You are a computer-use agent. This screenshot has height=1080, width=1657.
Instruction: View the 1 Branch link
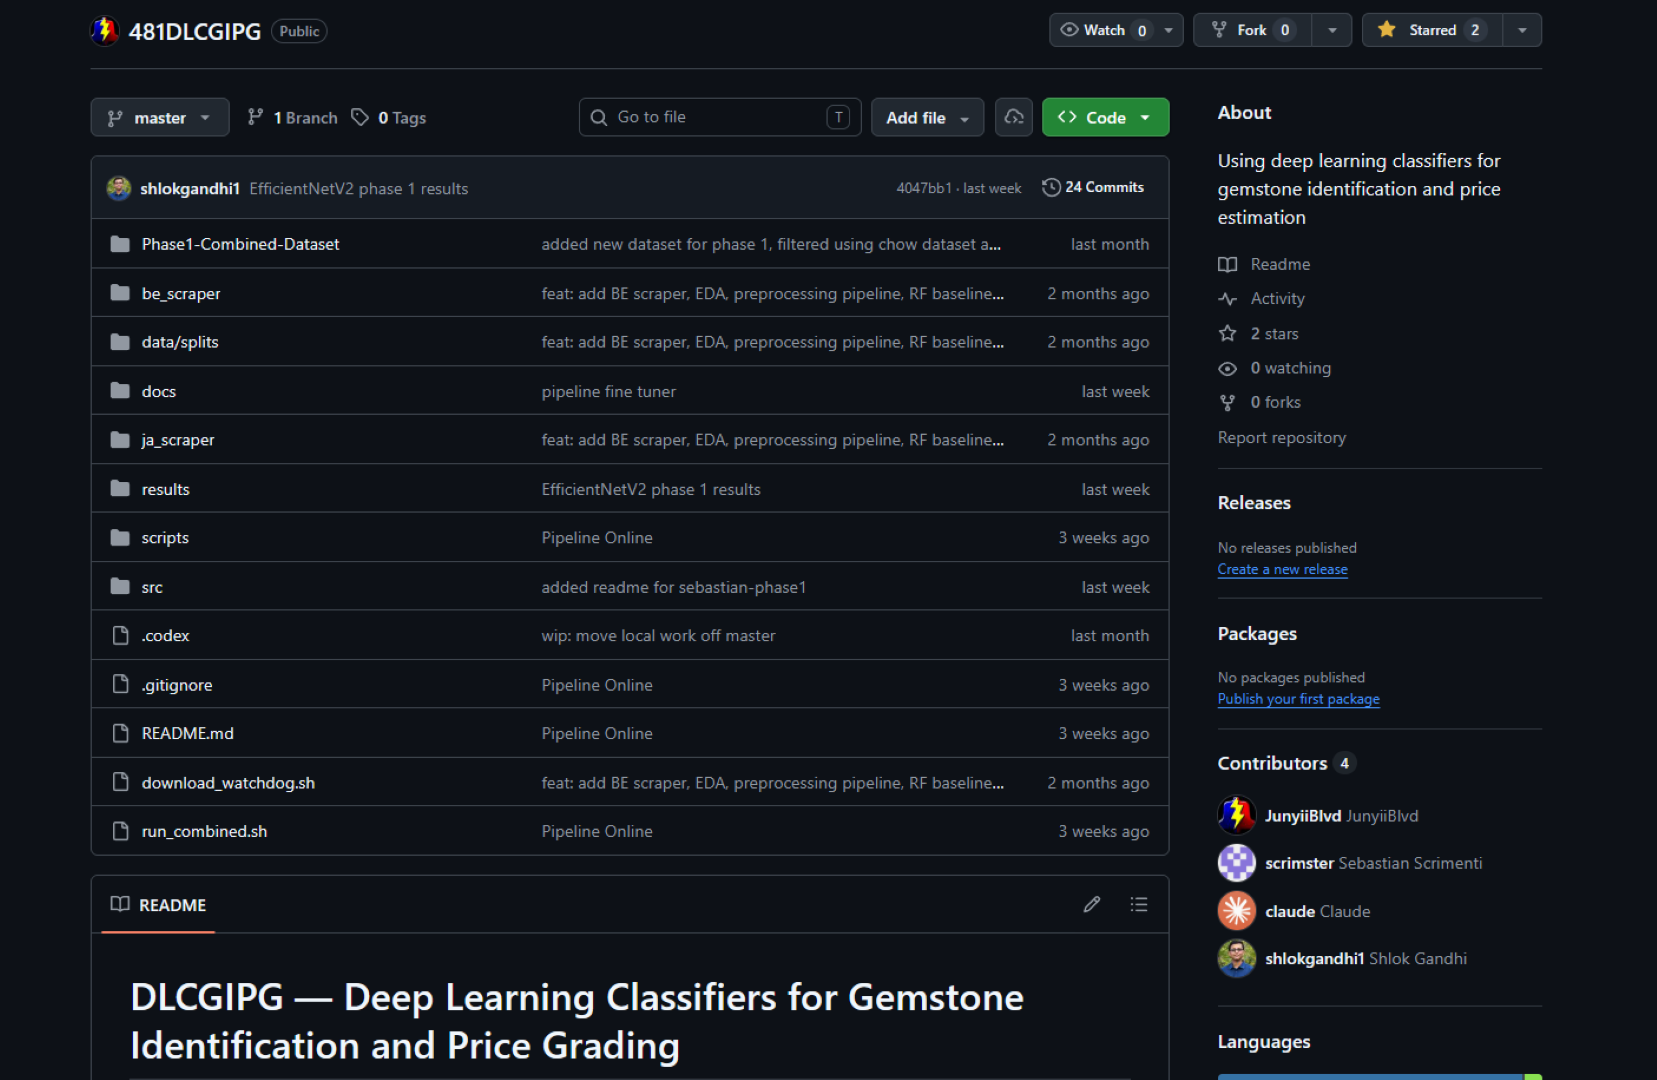click(x=293, y=118)
